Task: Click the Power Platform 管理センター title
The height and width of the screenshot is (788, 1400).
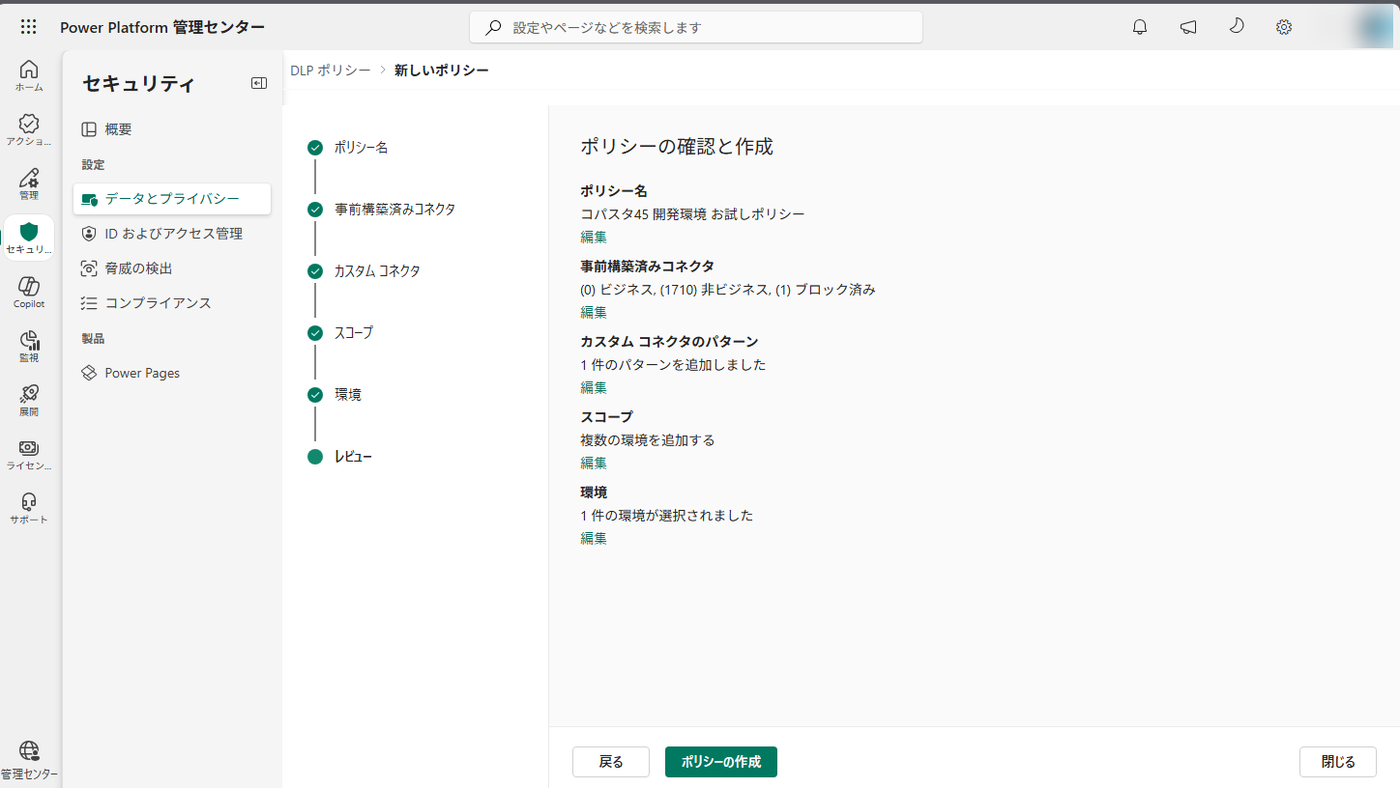Action: (x=163, y=27)
